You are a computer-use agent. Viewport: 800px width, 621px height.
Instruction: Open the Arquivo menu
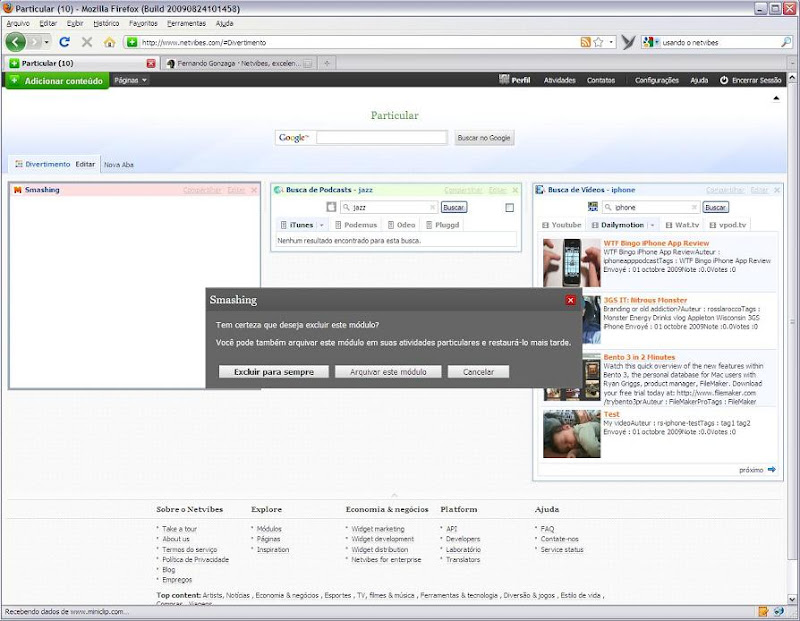tap(18, 23)
